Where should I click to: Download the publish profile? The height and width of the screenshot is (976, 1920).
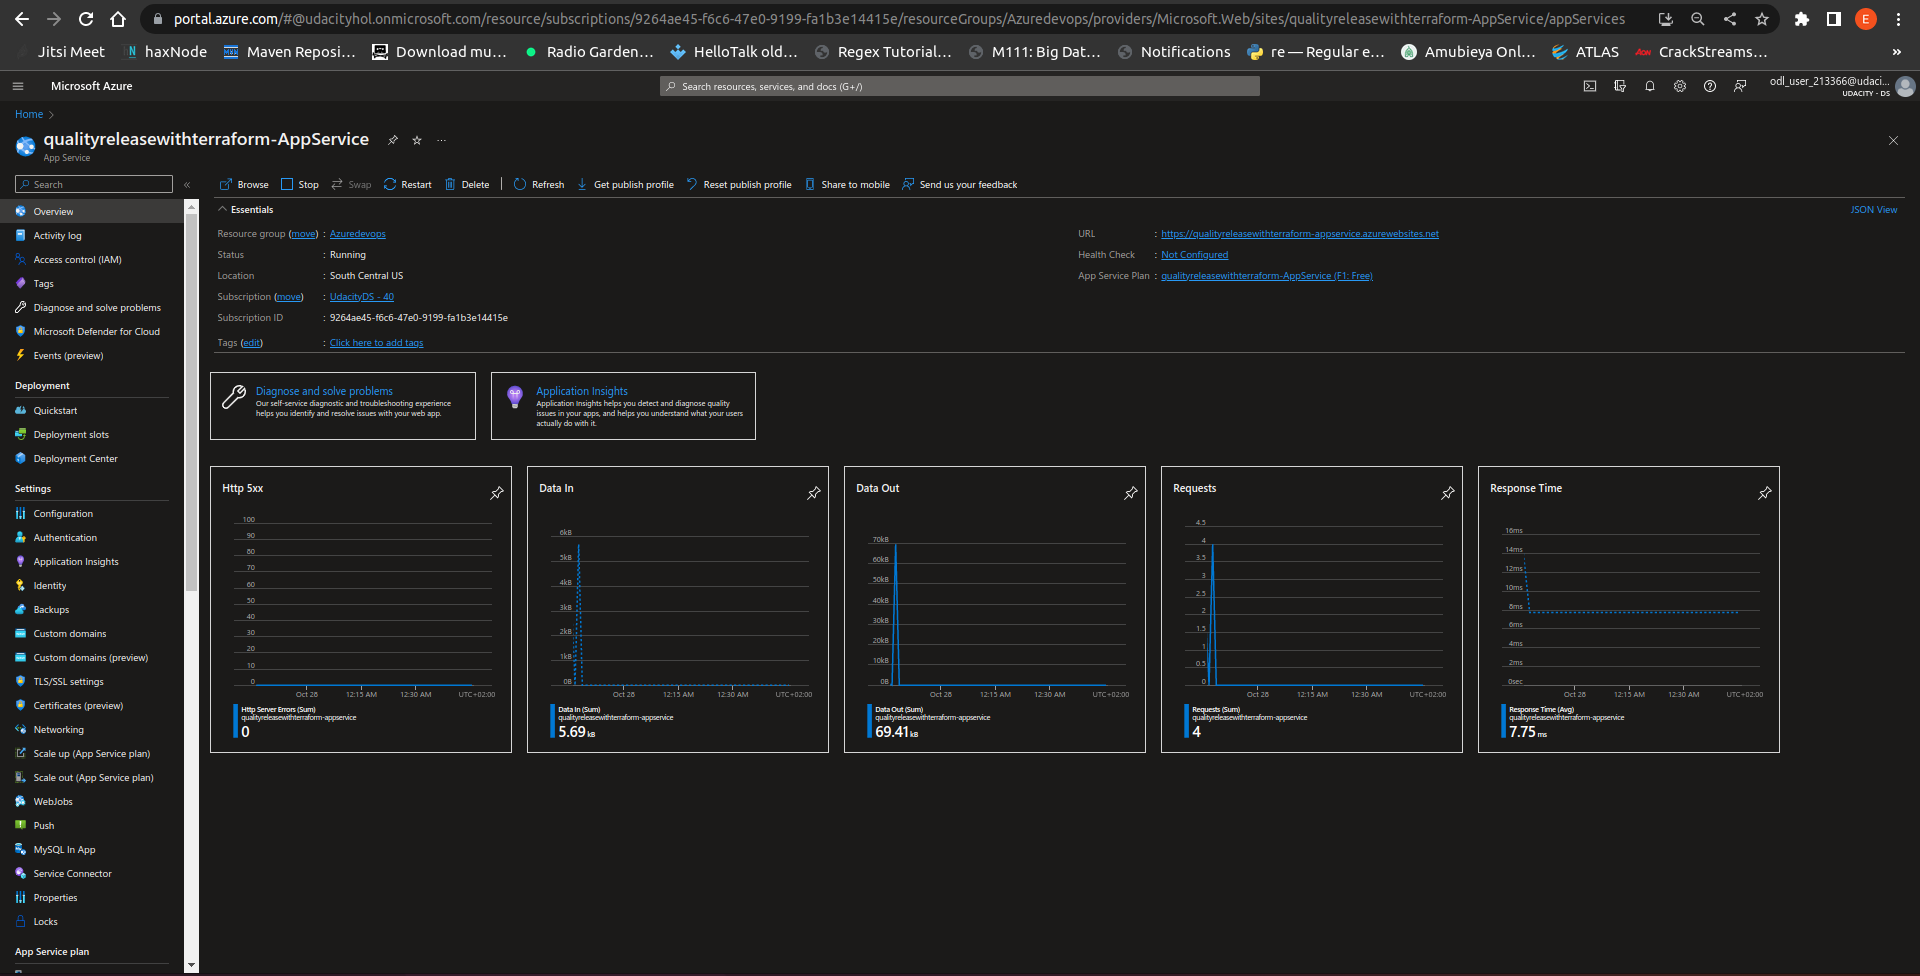pos(625,184)
